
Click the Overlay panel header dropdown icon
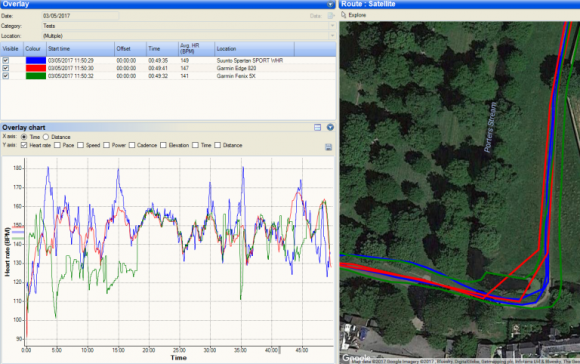[x=330, y=4]
